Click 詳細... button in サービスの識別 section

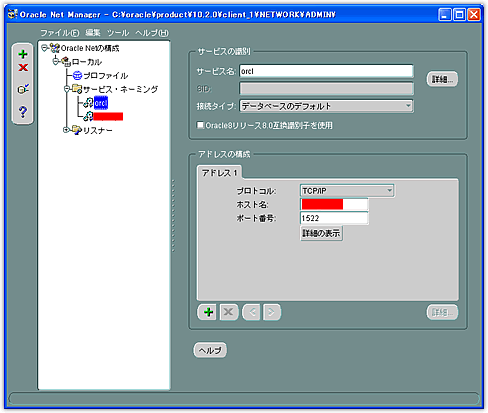pyautogui.click(x=442, y=79)
